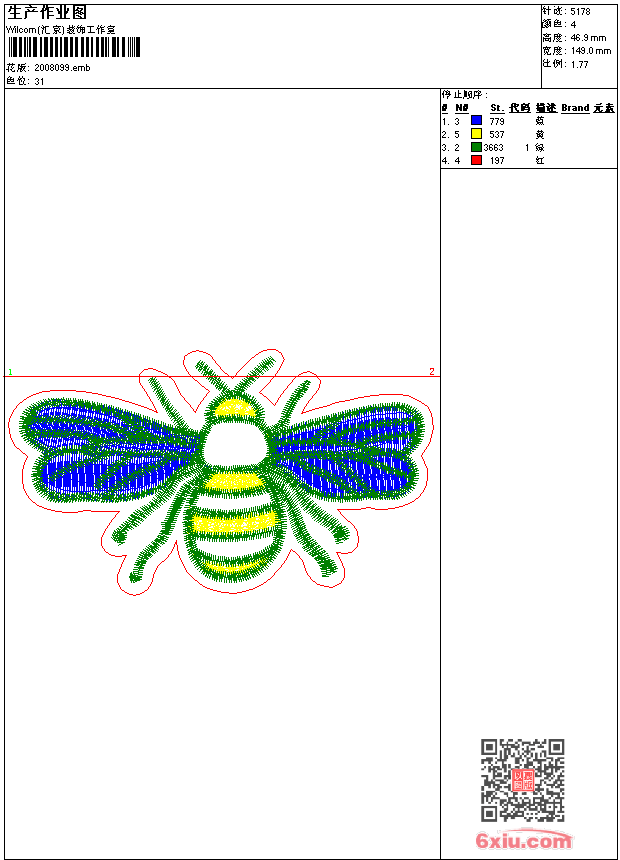
Task: Click the stitch count 197 in row 4
Action: pos(497,161)
